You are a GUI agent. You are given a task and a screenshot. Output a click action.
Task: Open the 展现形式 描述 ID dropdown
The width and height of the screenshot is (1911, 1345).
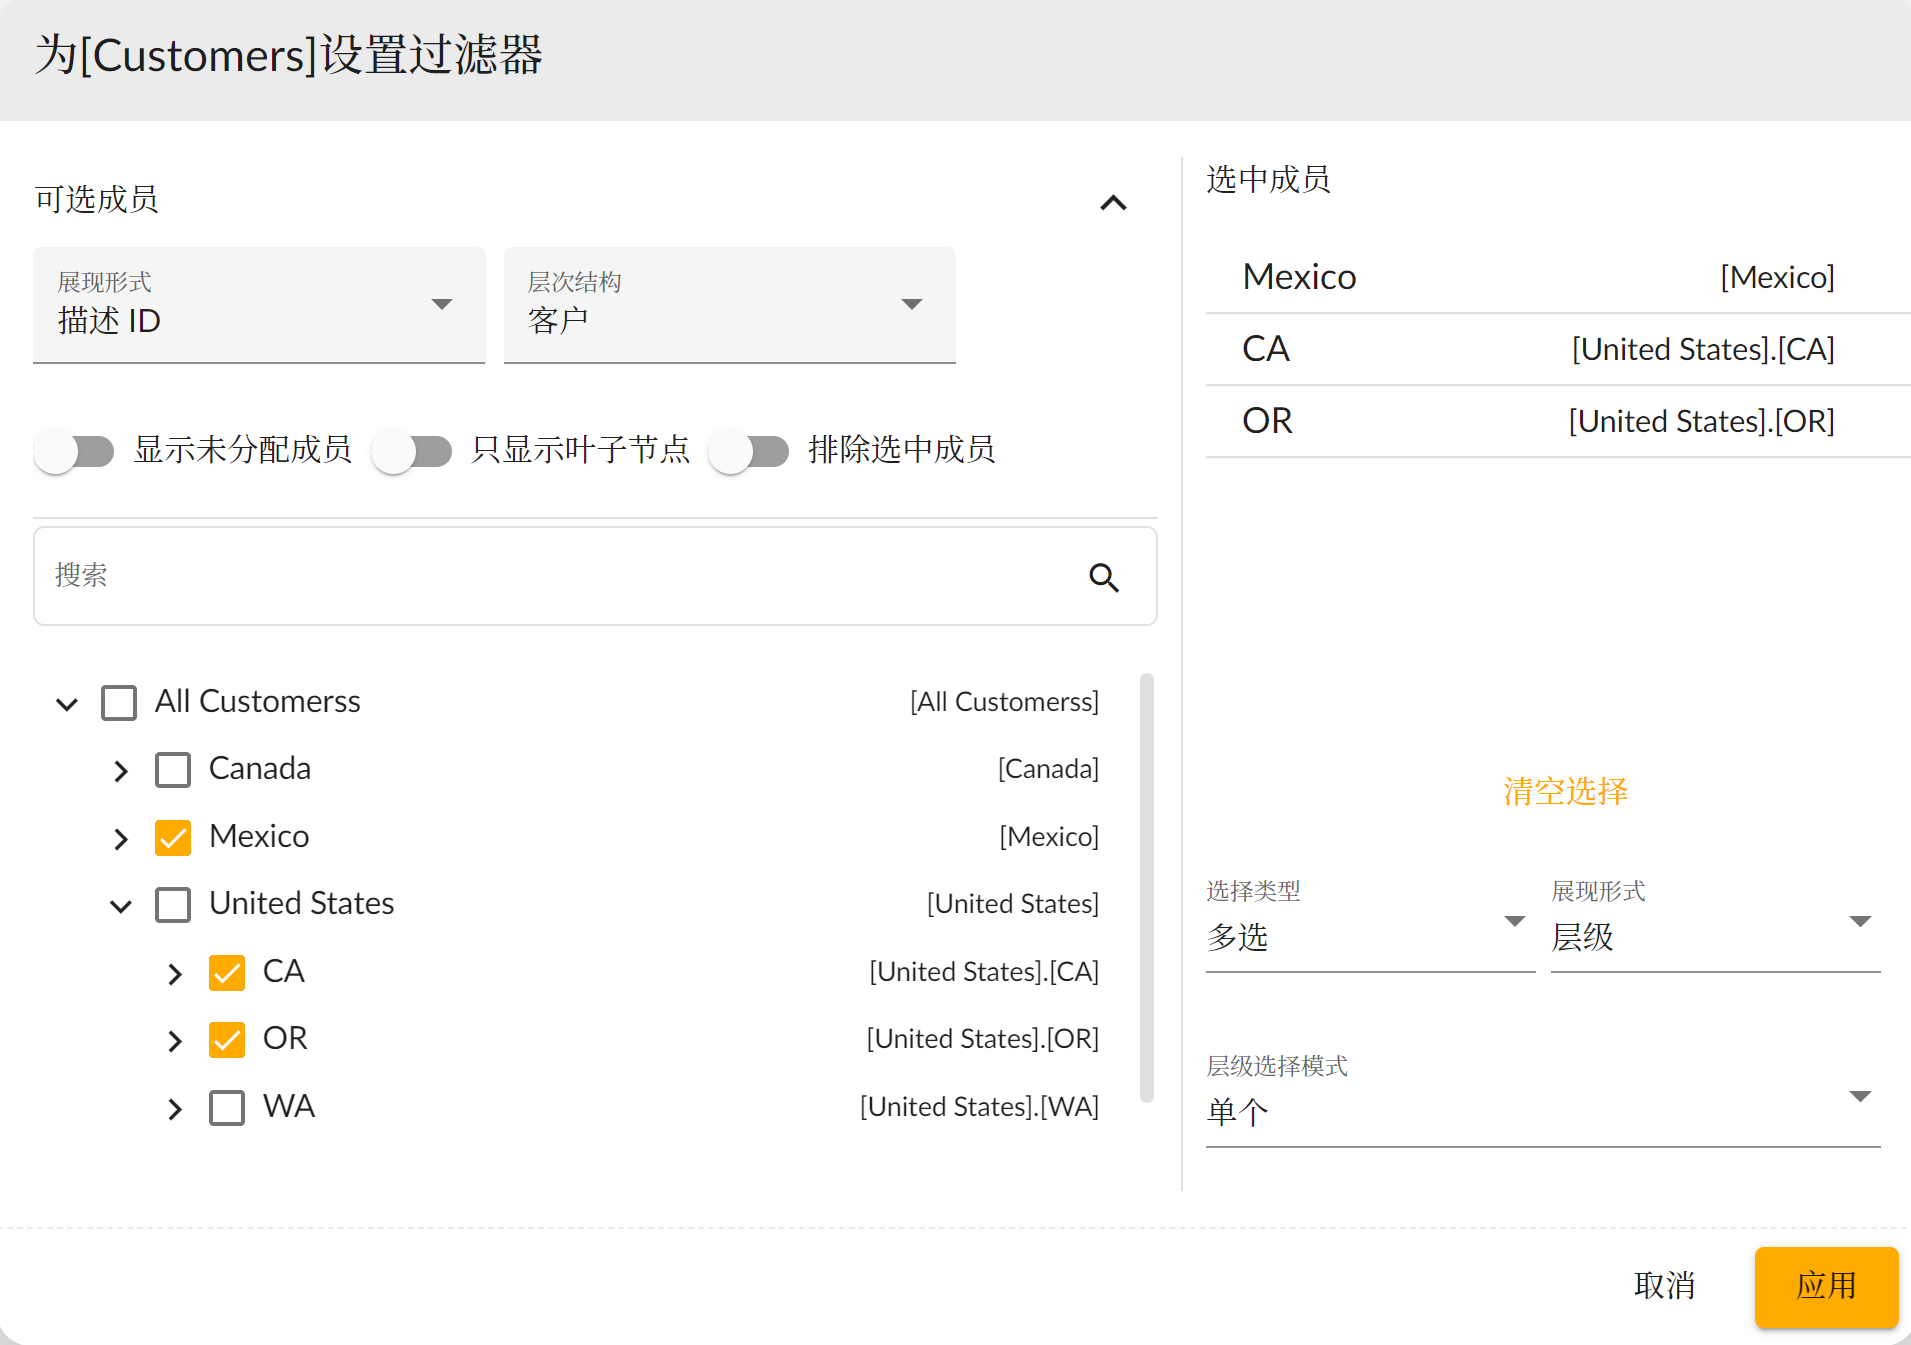point(259,305)
